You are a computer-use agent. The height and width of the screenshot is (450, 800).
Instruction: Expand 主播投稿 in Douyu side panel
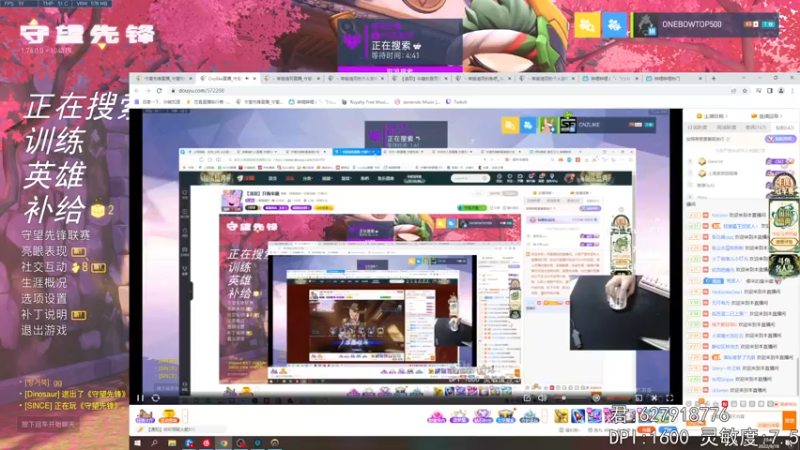[x=713, y=116]
